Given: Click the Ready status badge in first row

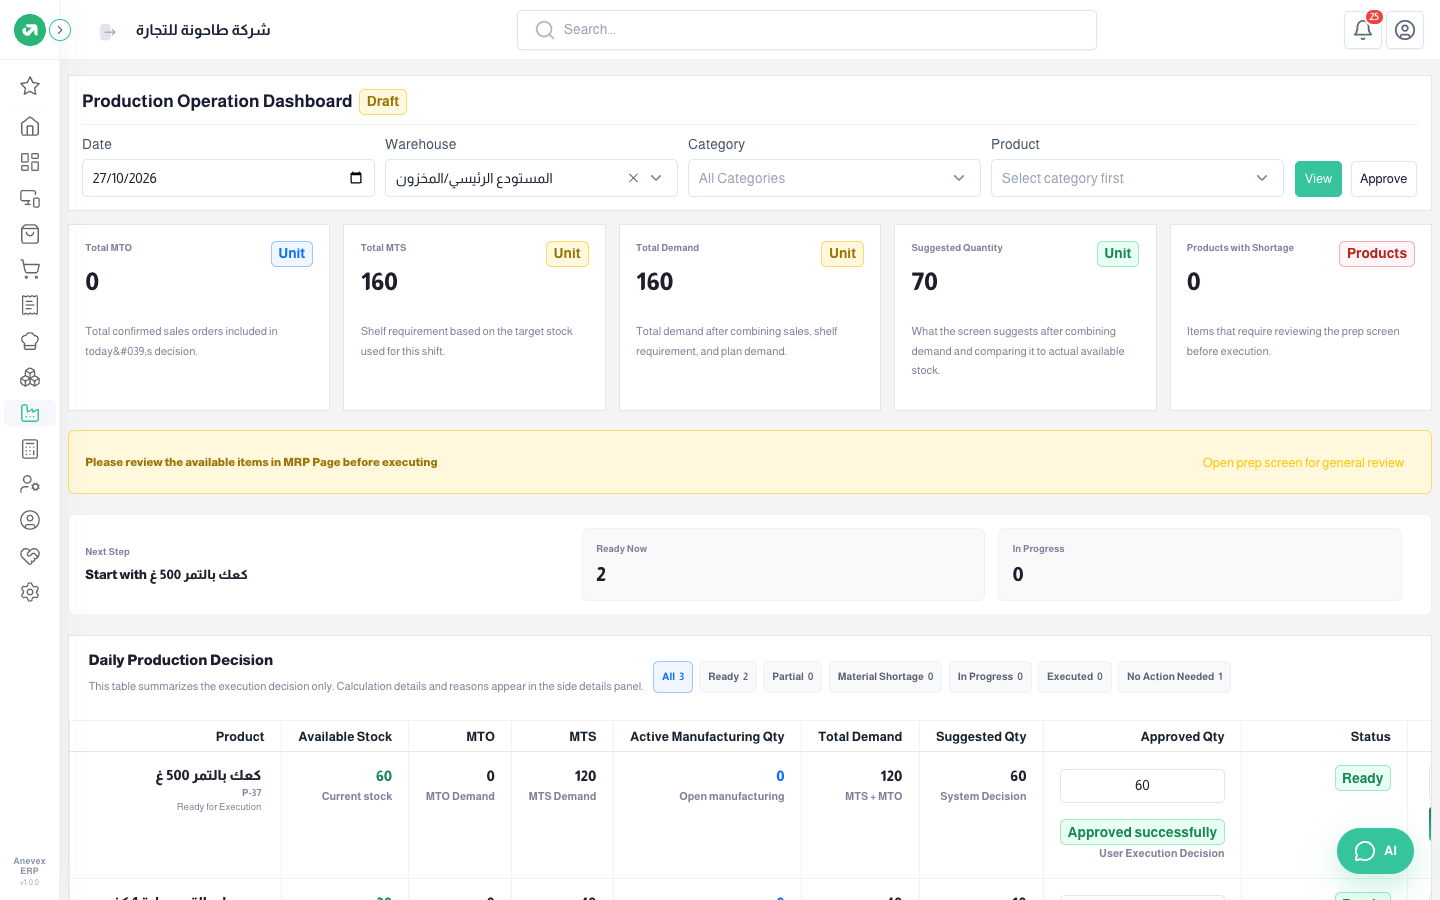Looking at the screenshot, I should tap(1362, 778).
